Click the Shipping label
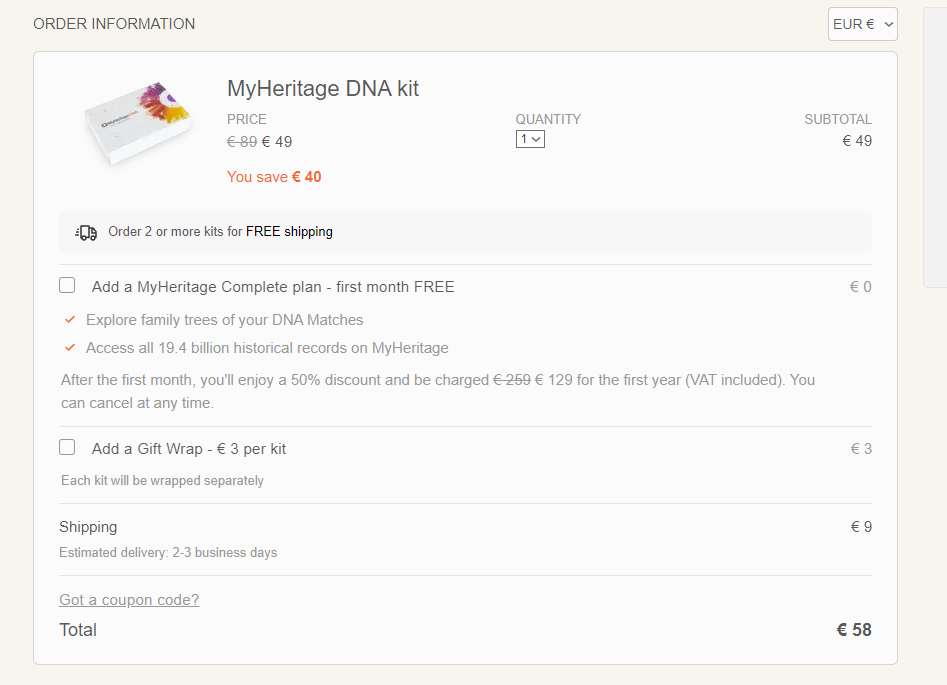The width and height of the screenshot is (947, 685). click(88, 527)
